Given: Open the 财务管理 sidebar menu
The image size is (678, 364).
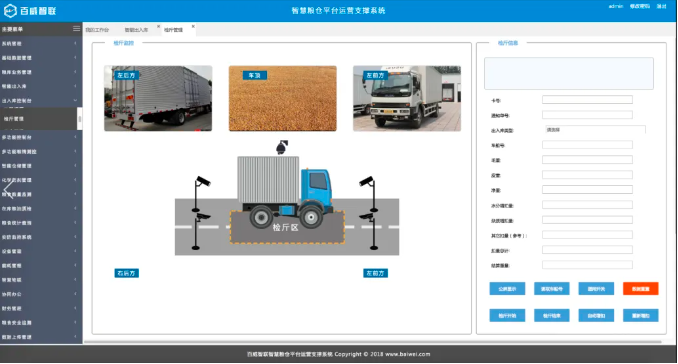Looking at the screenshot, I should 41,309.
